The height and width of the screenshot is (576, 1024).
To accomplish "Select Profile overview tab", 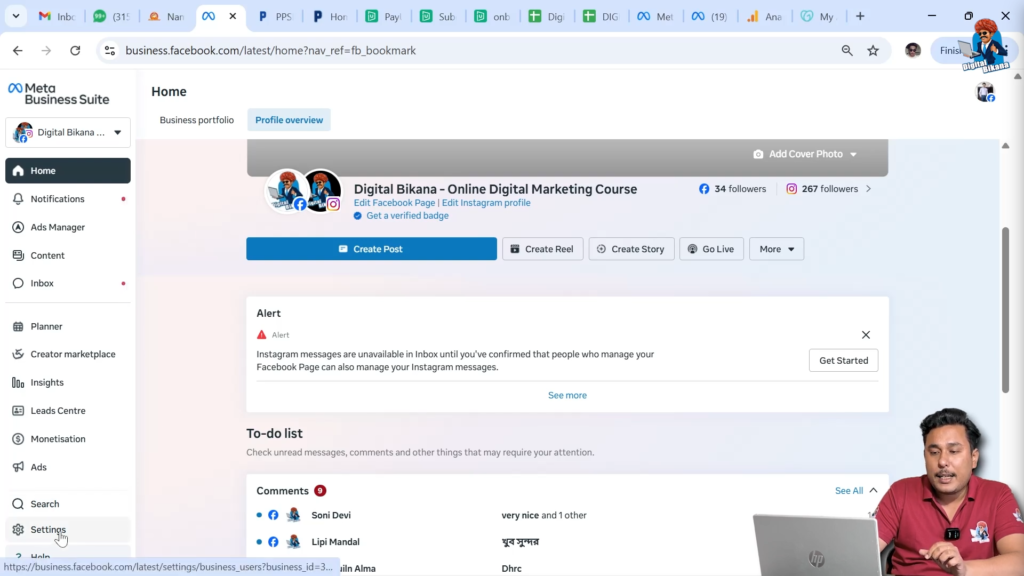I will click(289, 120).
